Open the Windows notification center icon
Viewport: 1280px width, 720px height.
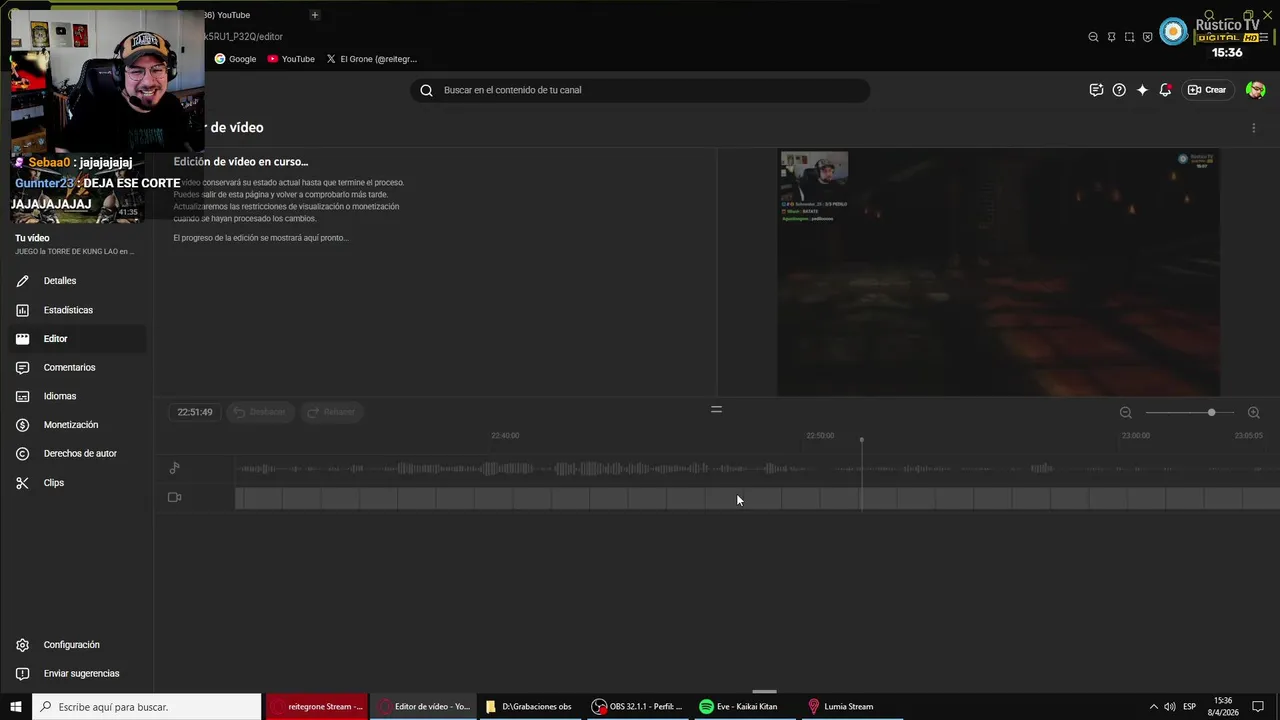1258,707
